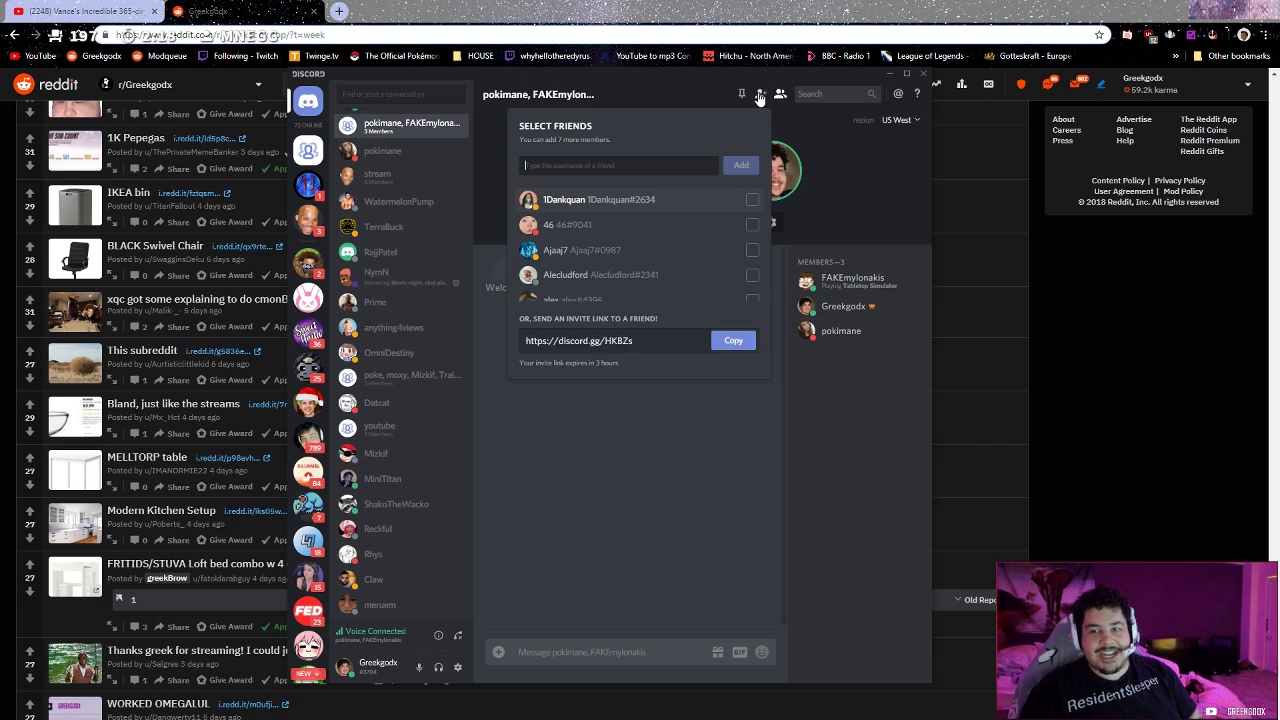Toggle the member list icon in Discord
The width and height of the screenshot is (1280, 720).
click(780, 94)
